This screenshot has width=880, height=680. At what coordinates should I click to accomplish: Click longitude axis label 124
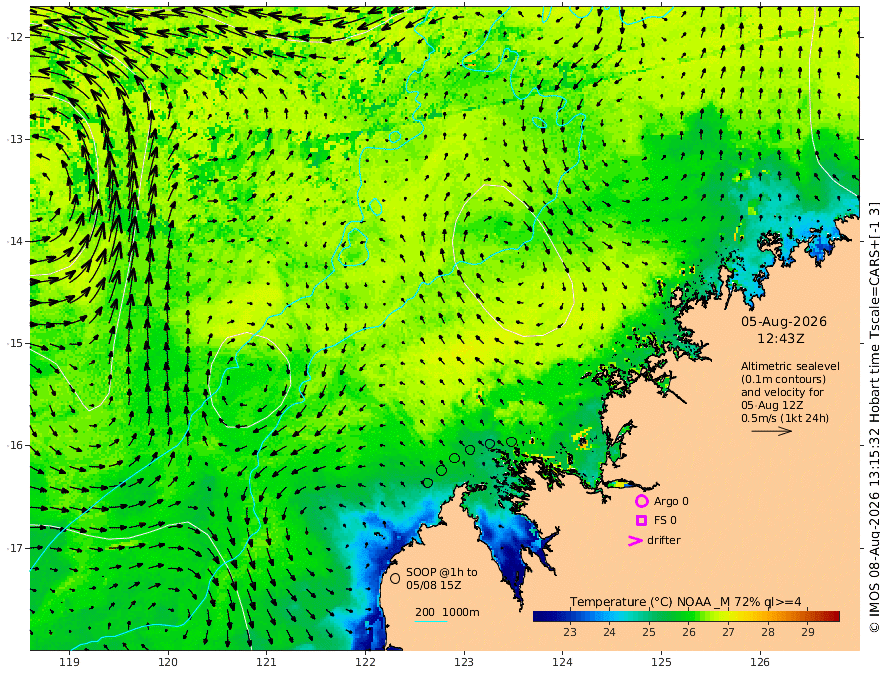tap(563, 662)
